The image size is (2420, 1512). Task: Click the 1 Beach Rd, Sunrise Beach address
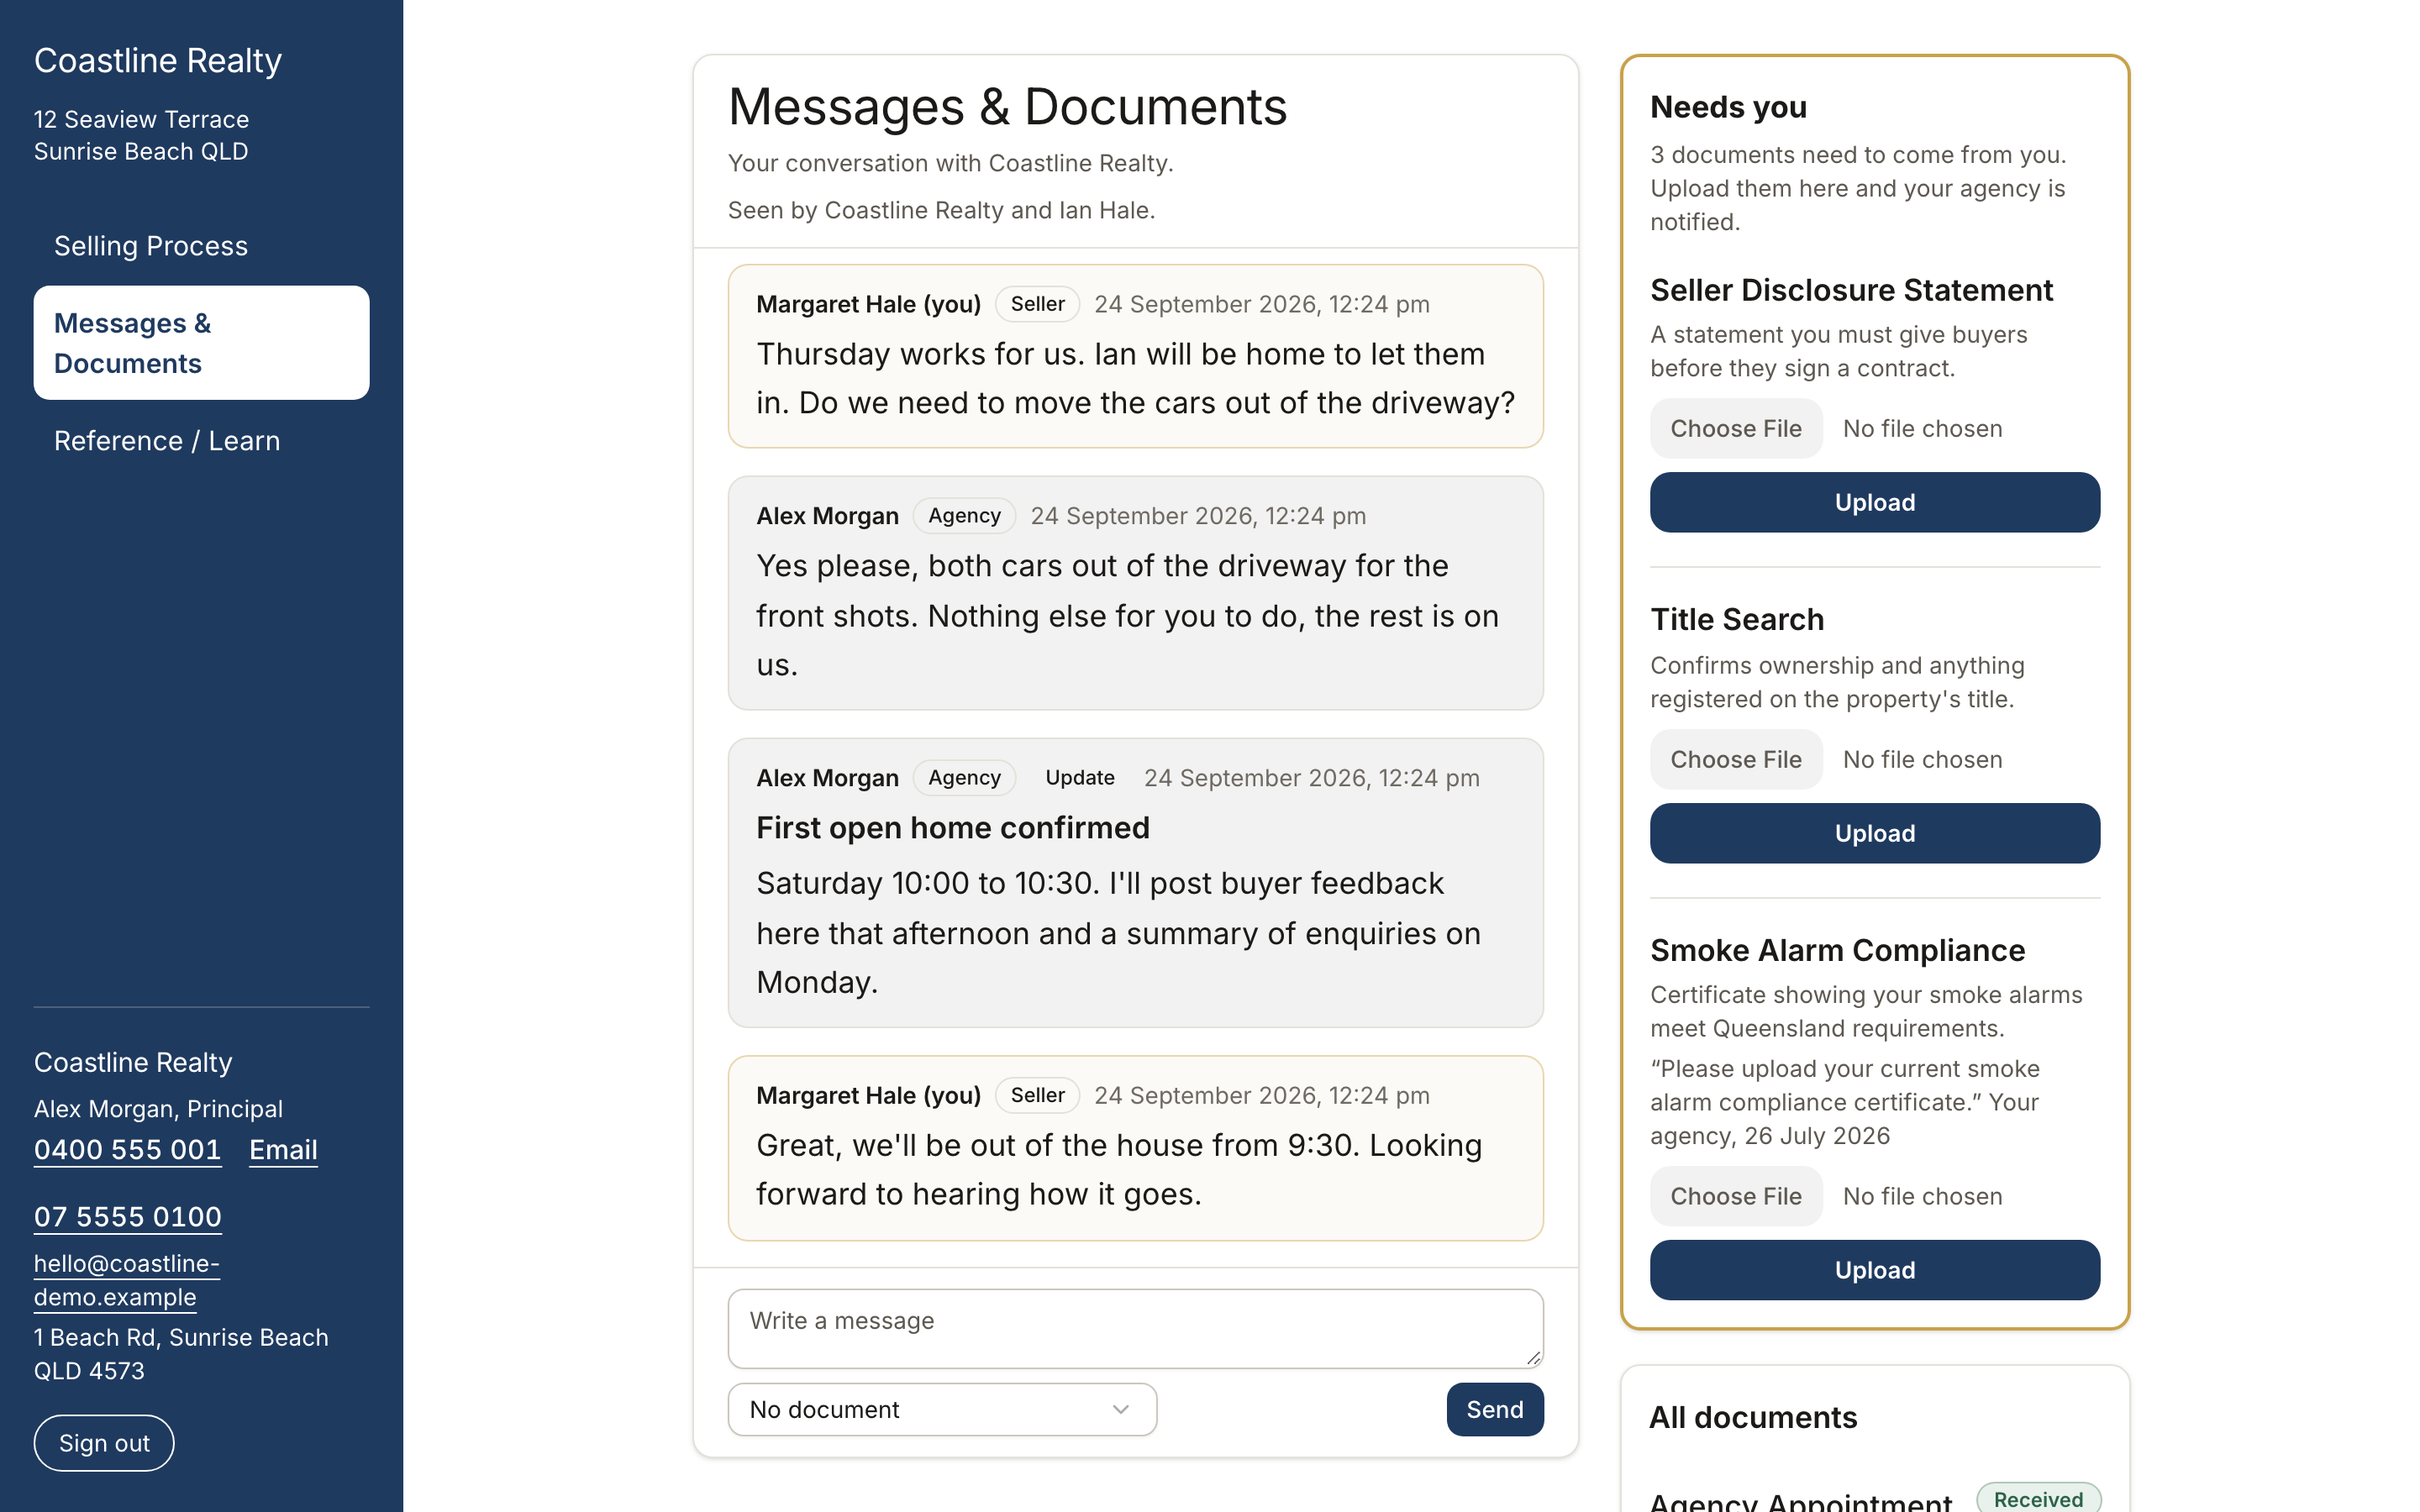[181, 1354]
